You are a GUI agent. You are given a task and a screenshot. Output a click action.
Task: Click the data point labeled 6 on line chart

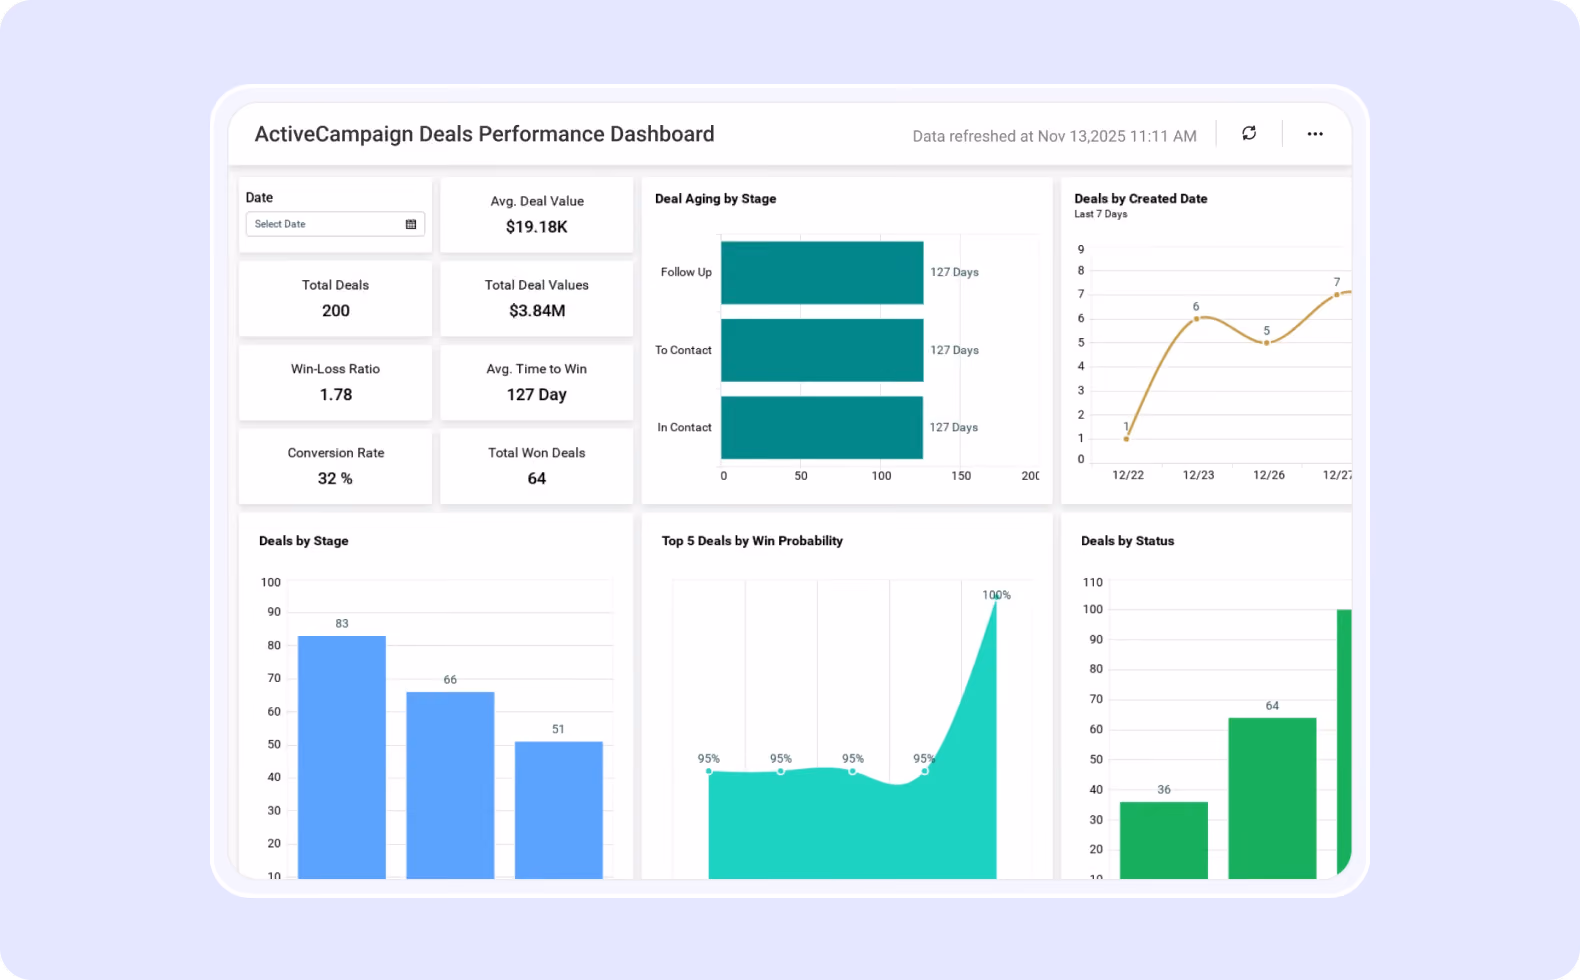(x=1196, y=319)
